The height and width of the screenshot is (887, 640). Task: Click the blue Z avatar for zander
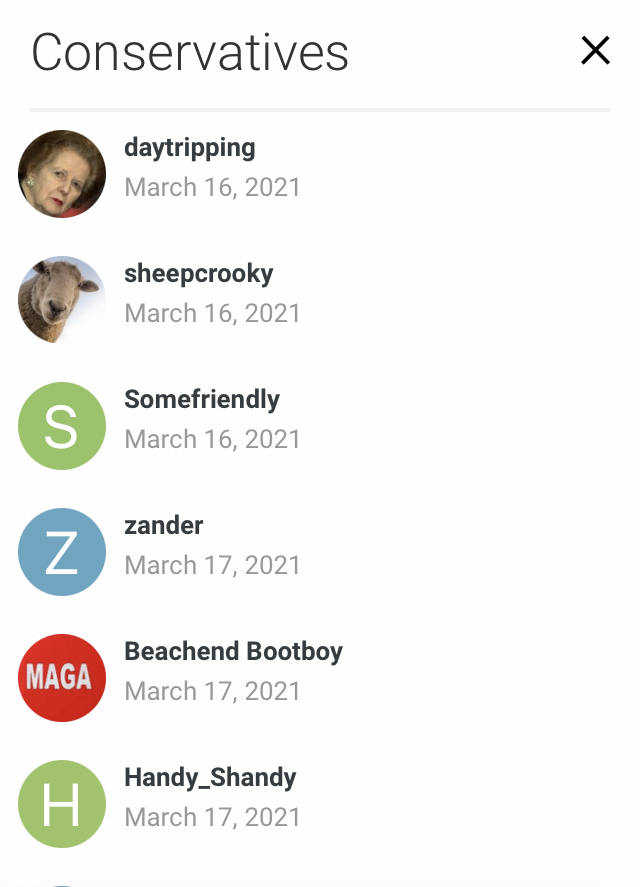click(x=62, y=552)
